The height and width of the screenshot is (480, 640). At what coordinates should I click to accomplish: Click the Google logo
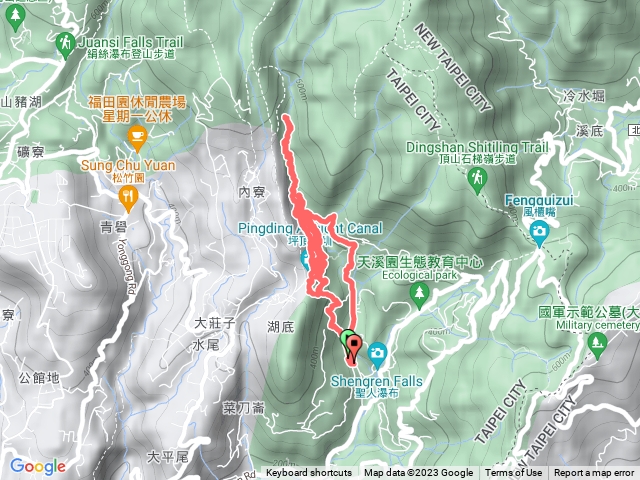(x=38, y=466)
